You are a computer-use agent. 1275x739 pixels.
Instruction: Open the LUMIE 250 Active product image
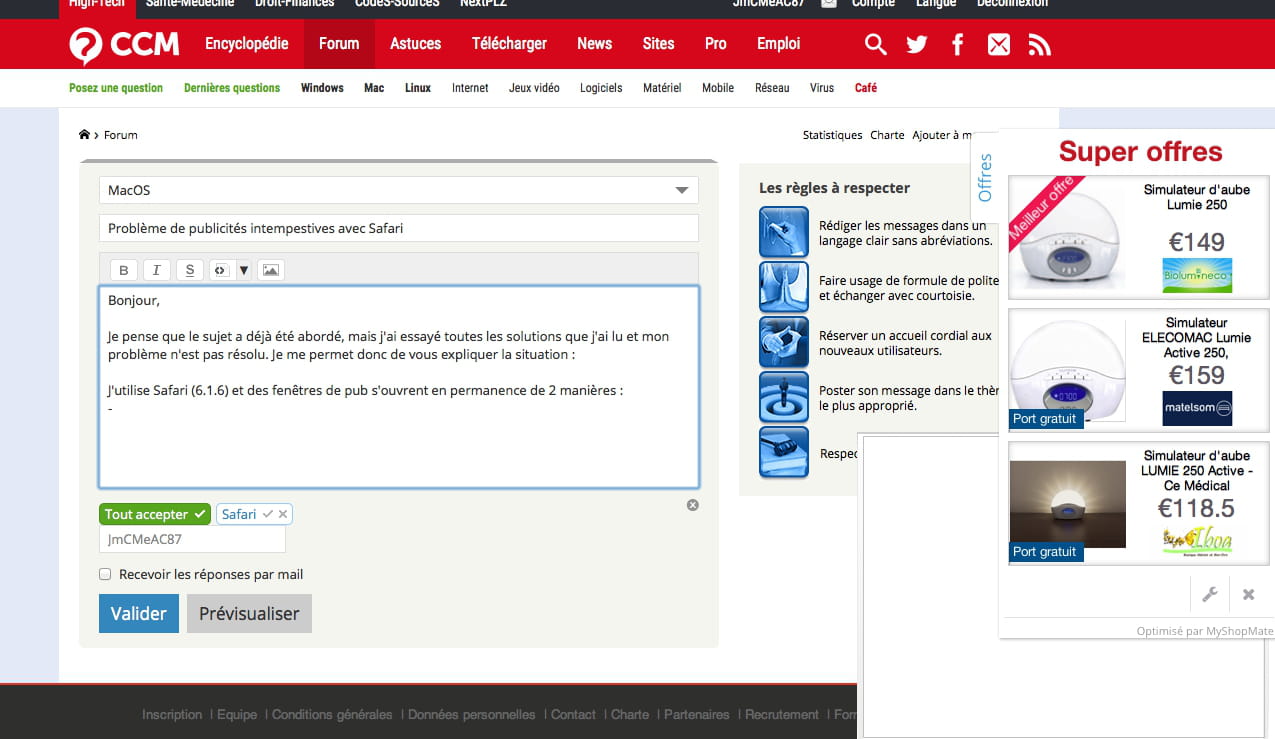coord(1069,503)
